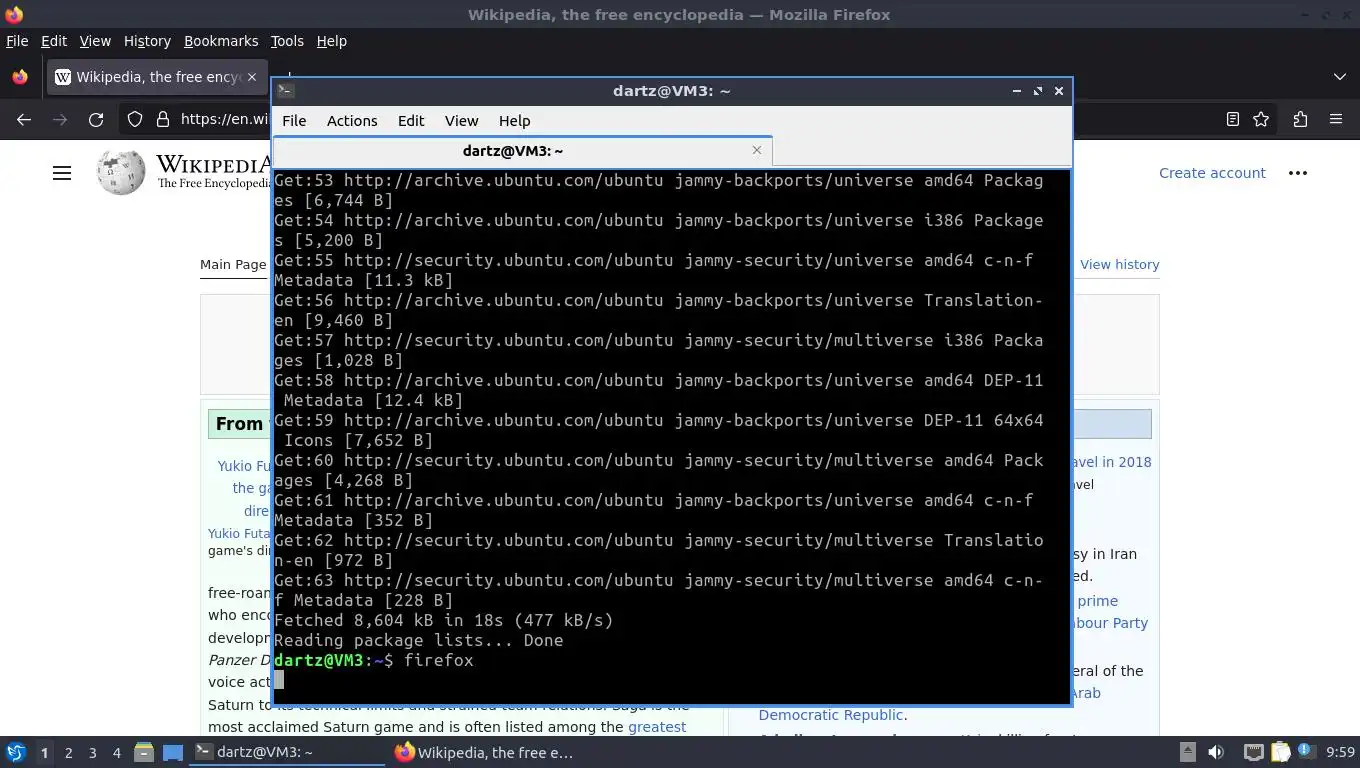Open the clipboard manager tray icon
The height and width of the screenshot is (768, 1360).
1280,752
